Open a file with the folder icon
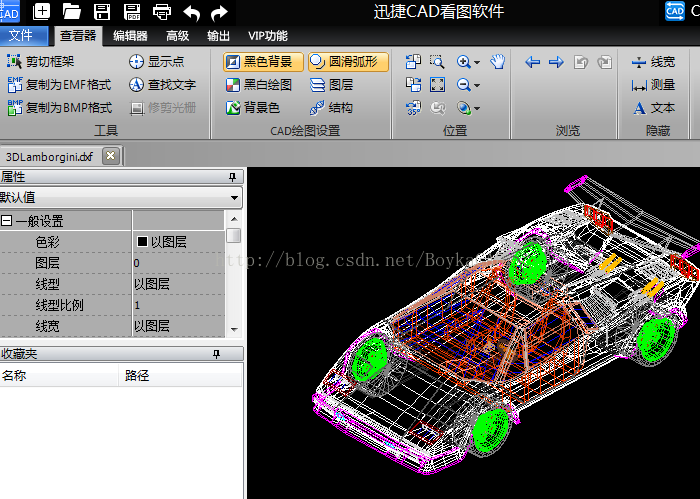Image resolution: width=700 pixels, height=499 pixels. (71, 11)
